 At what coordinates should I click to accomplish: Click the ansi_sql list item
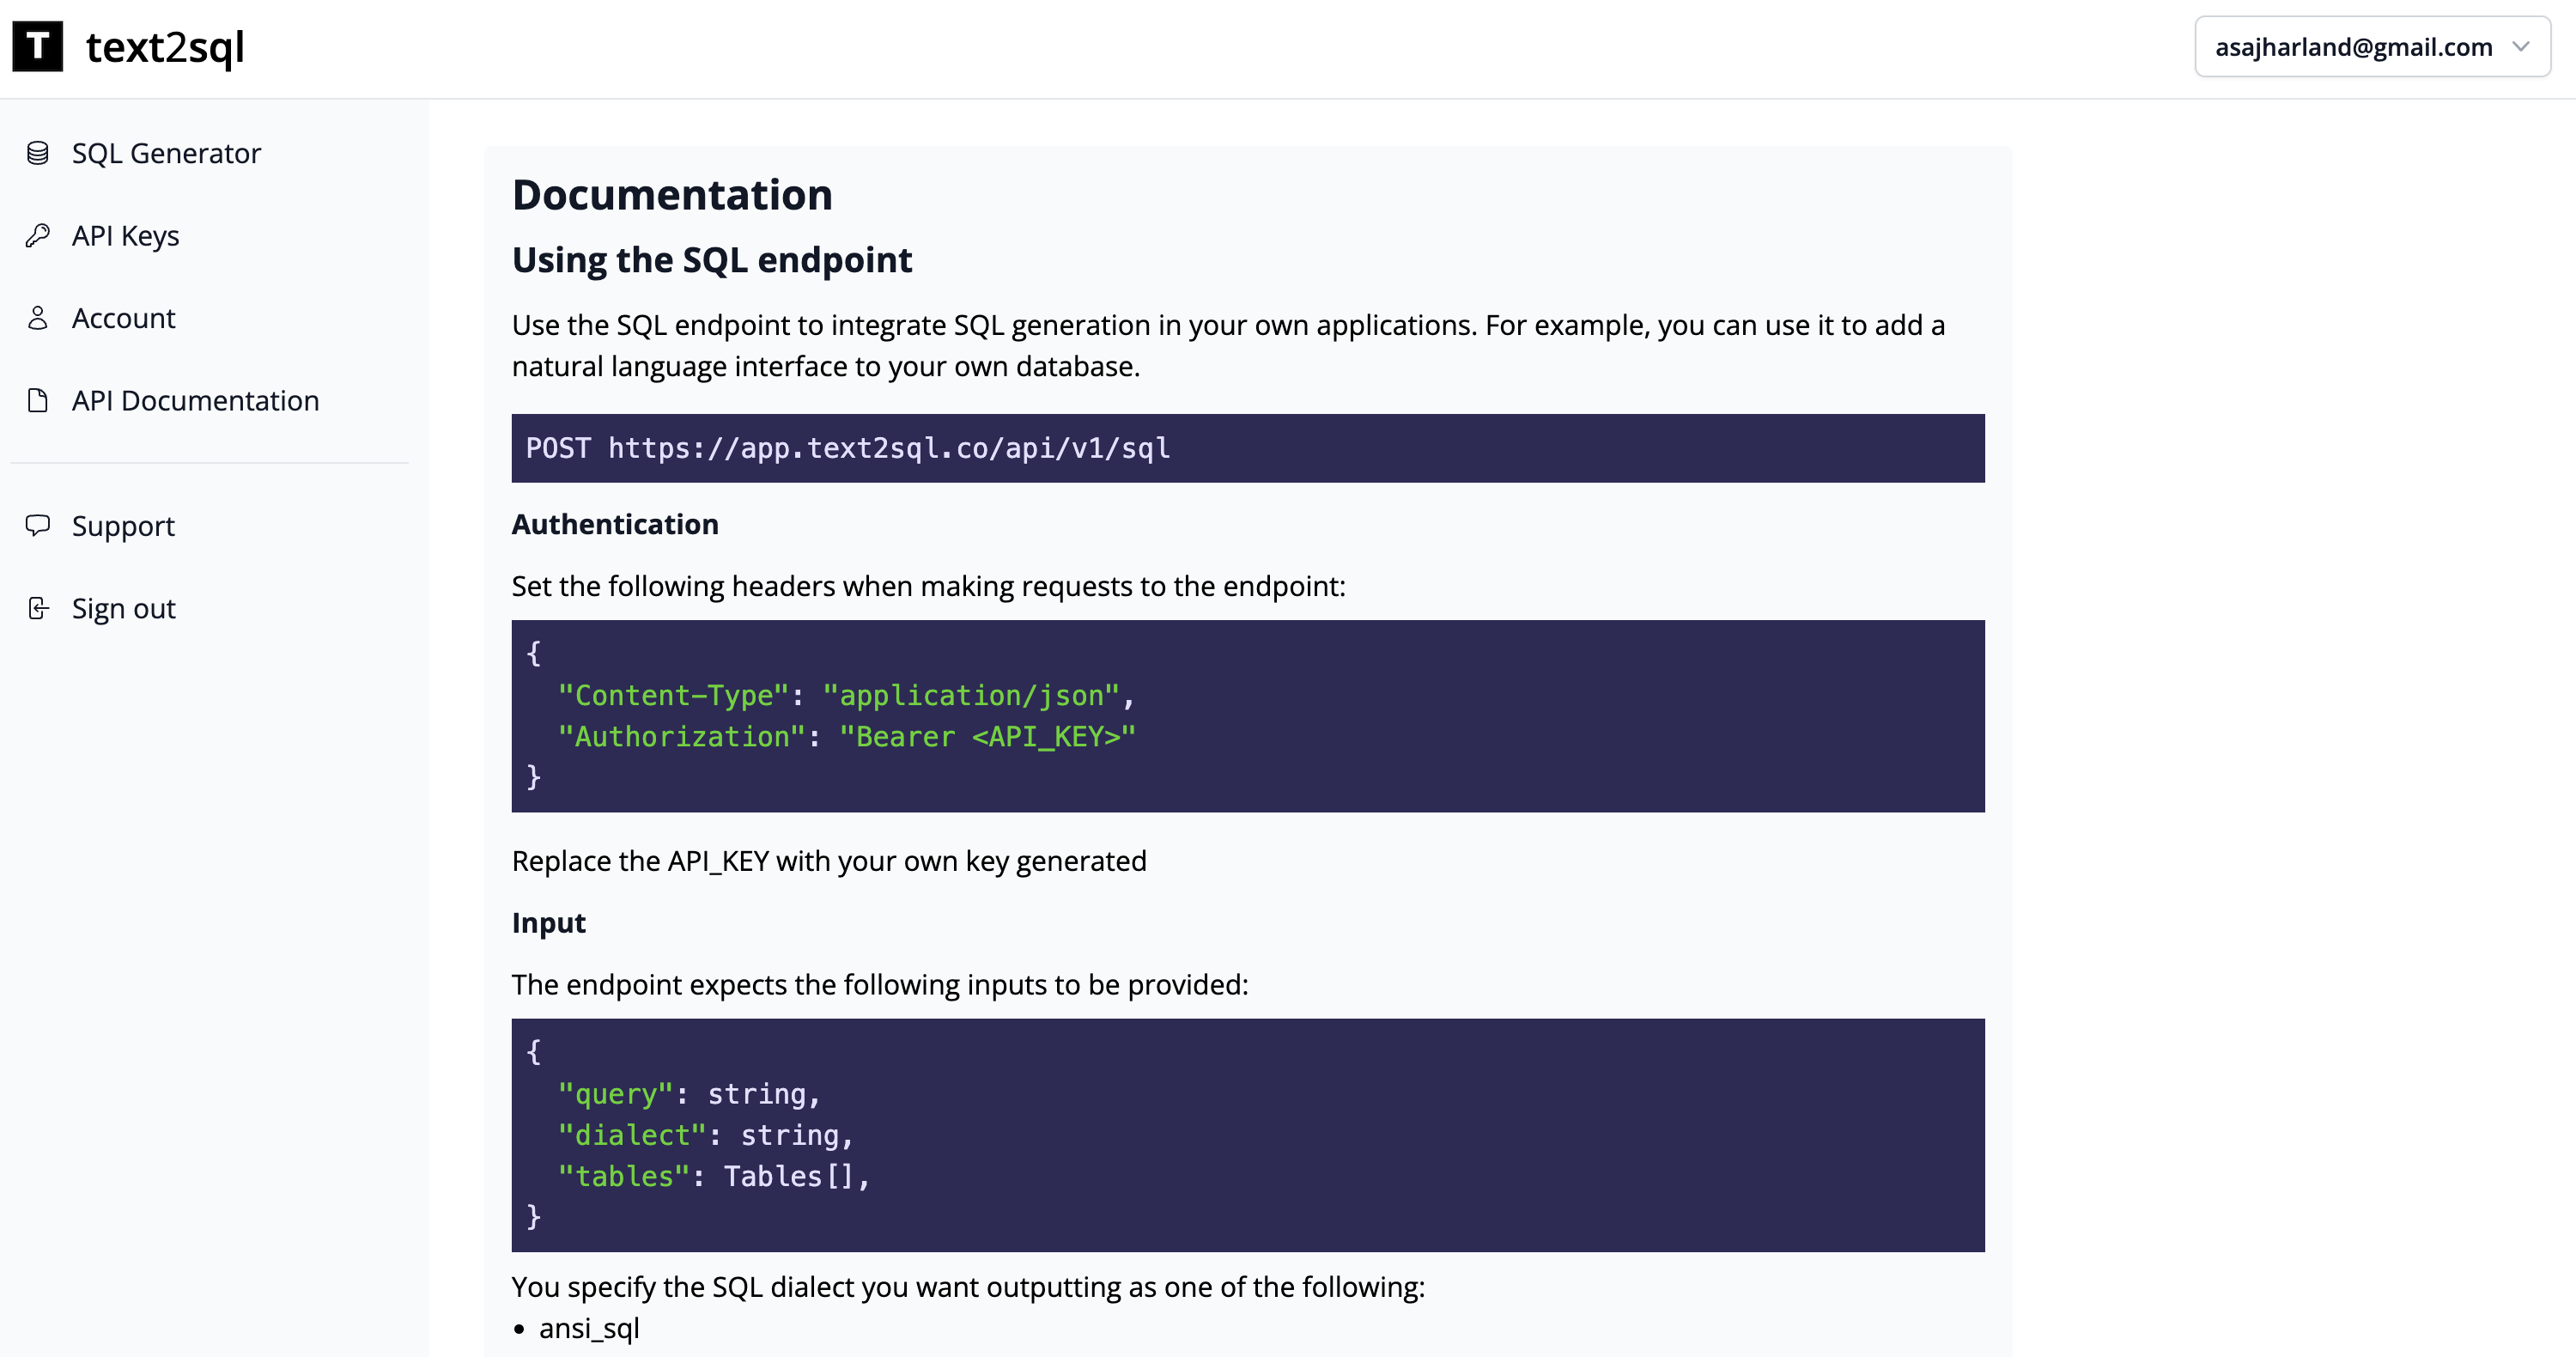pos(589,1328)
